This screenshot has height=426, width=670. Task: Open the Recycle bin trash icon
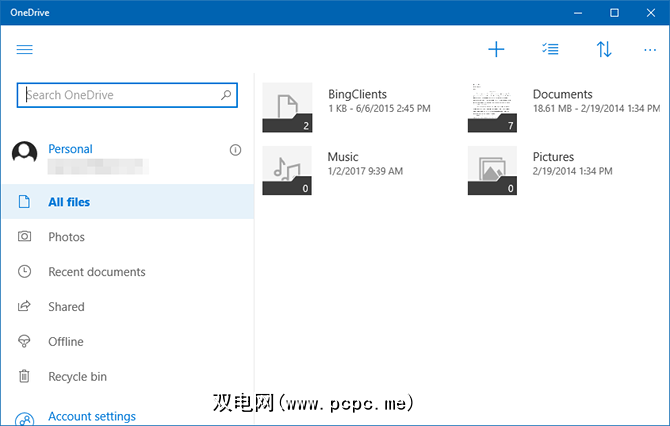point(25,377)
